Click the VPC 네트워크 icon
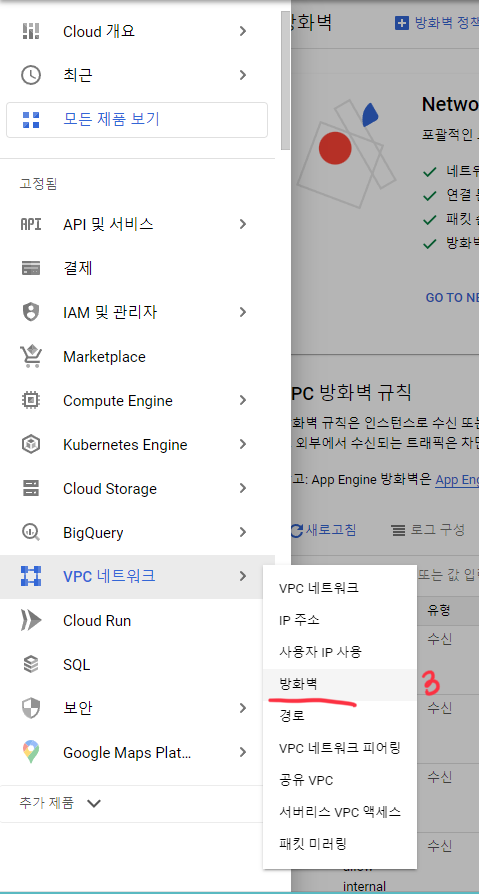Screen dimensions: 479x894 (x=31, y=576)
